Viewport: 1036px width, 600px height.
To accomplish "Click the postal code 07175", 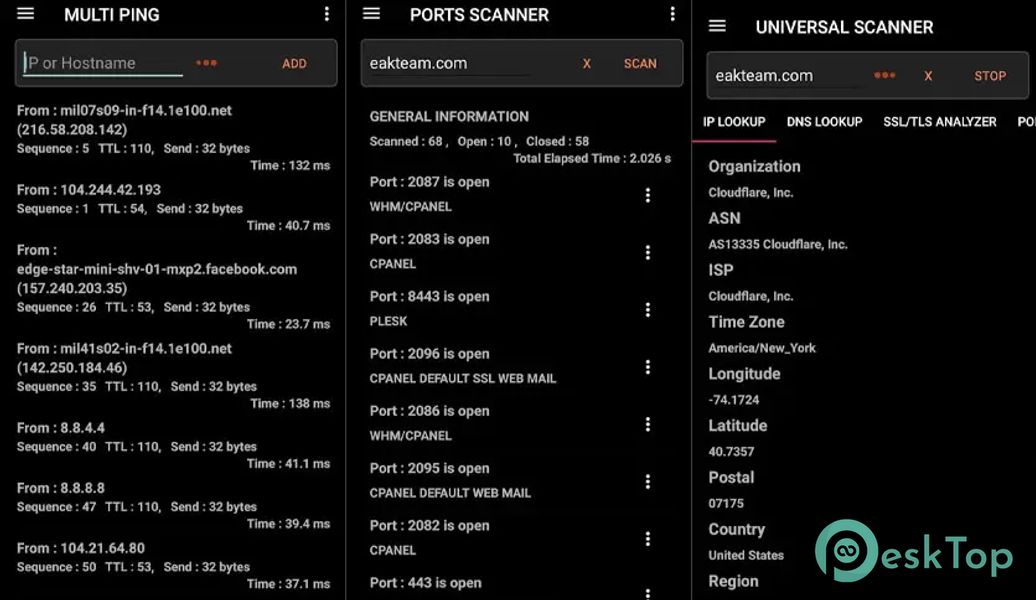I will [725, 504].
